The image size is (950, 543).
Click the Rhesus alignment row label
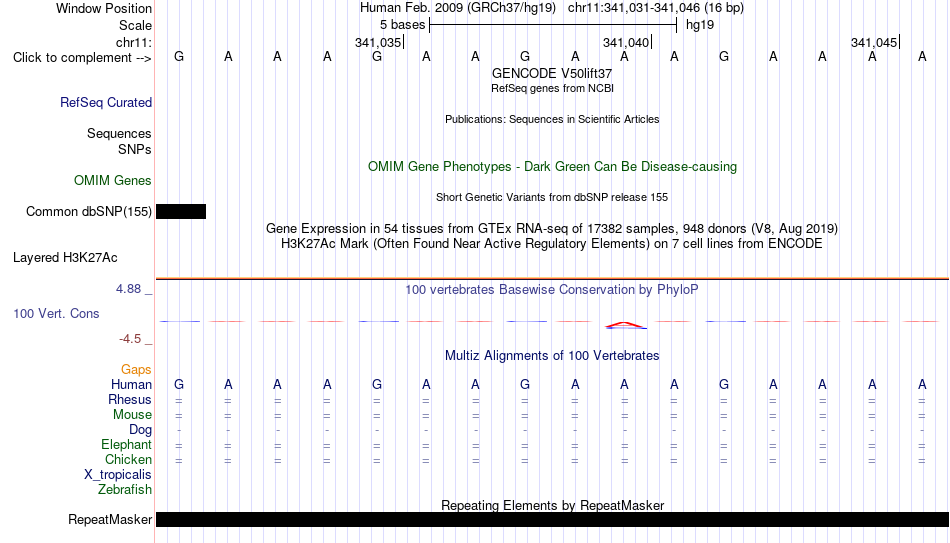pos(130,400)
